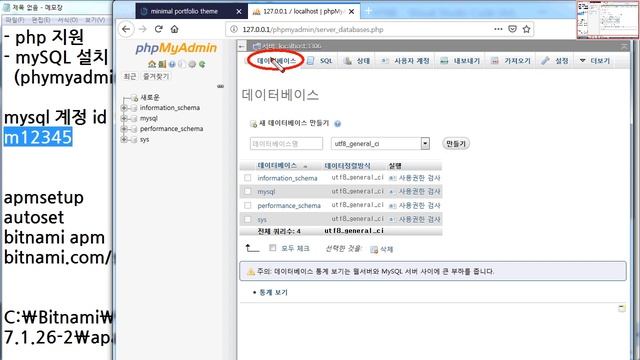This screenshot has width=640, height=360.
Task: Click the delete icon next to 삭제
Action: pos(374,249)
